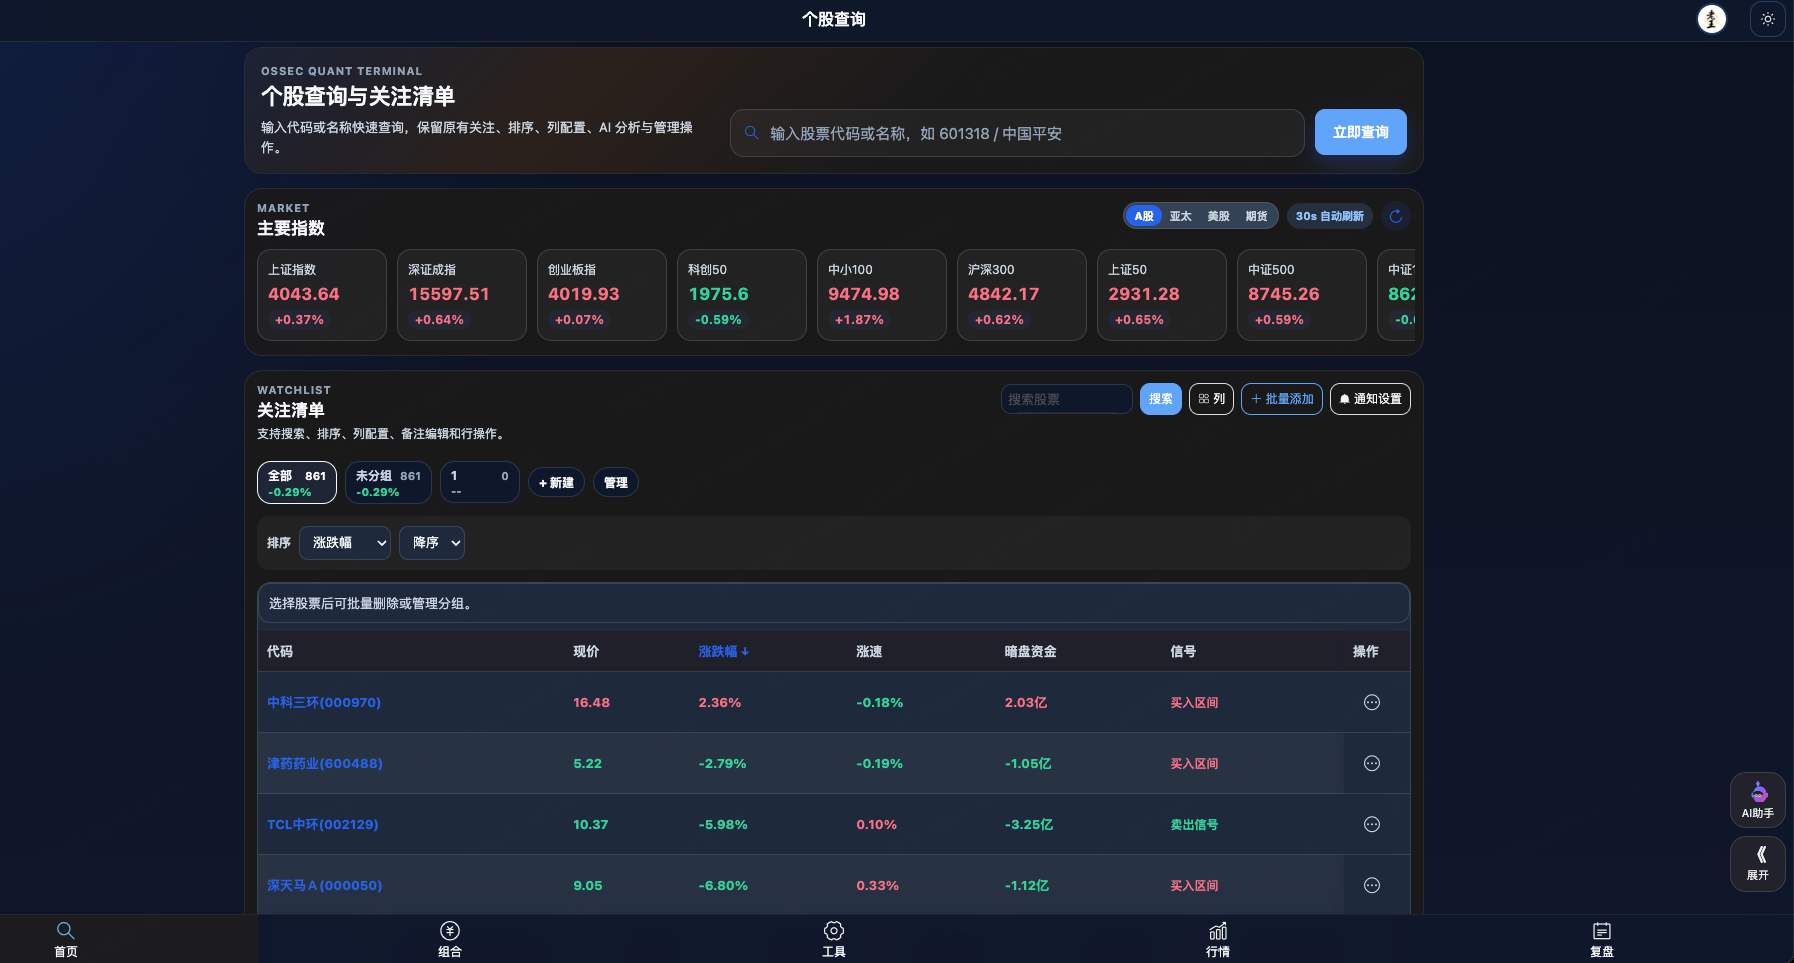Click the 卖出信号 signal for TCL中环
This screenshot has height=963, width=1794.
point(1194,825)
